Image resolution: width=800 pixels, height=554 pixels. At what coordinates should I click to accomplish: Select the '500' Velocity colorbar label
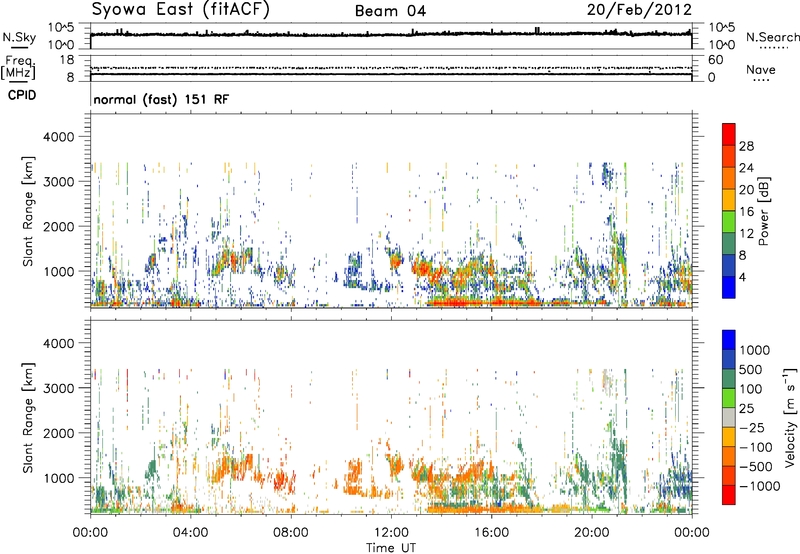pos(751,369)
